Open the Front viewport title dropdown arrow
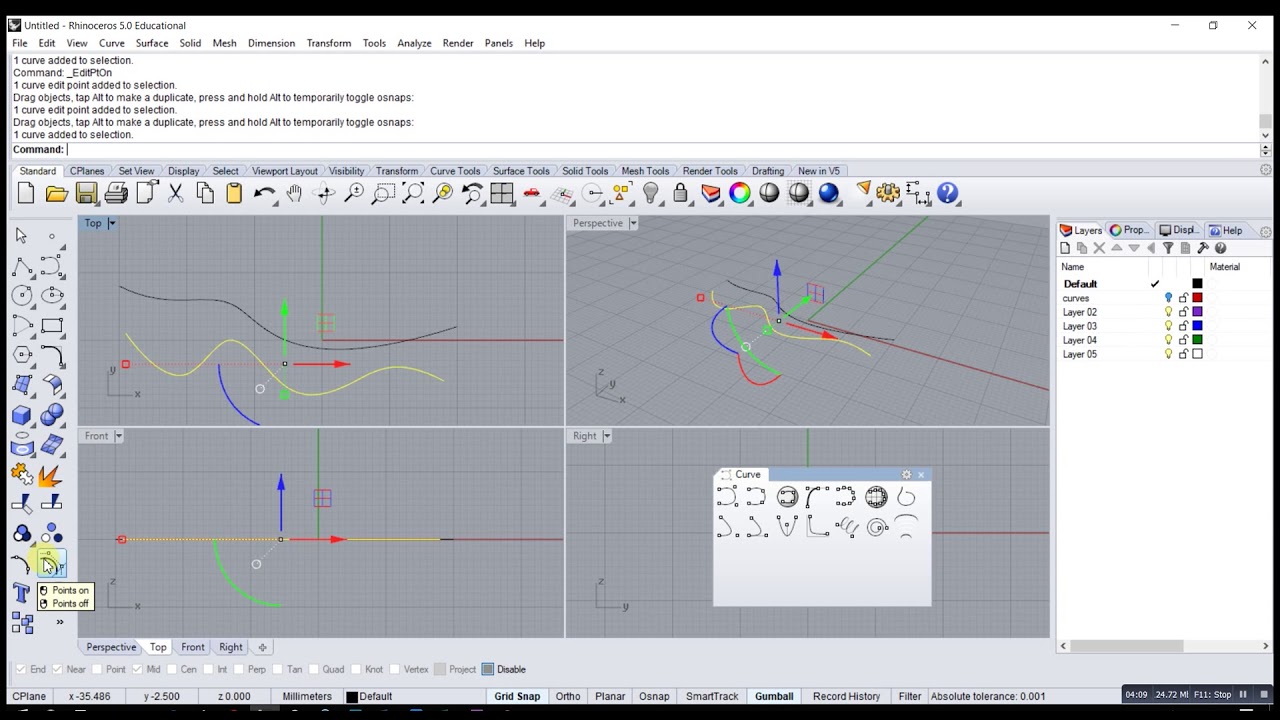Image resolution: width=1280 pixels, height=720 pixels. click(118, 436)
